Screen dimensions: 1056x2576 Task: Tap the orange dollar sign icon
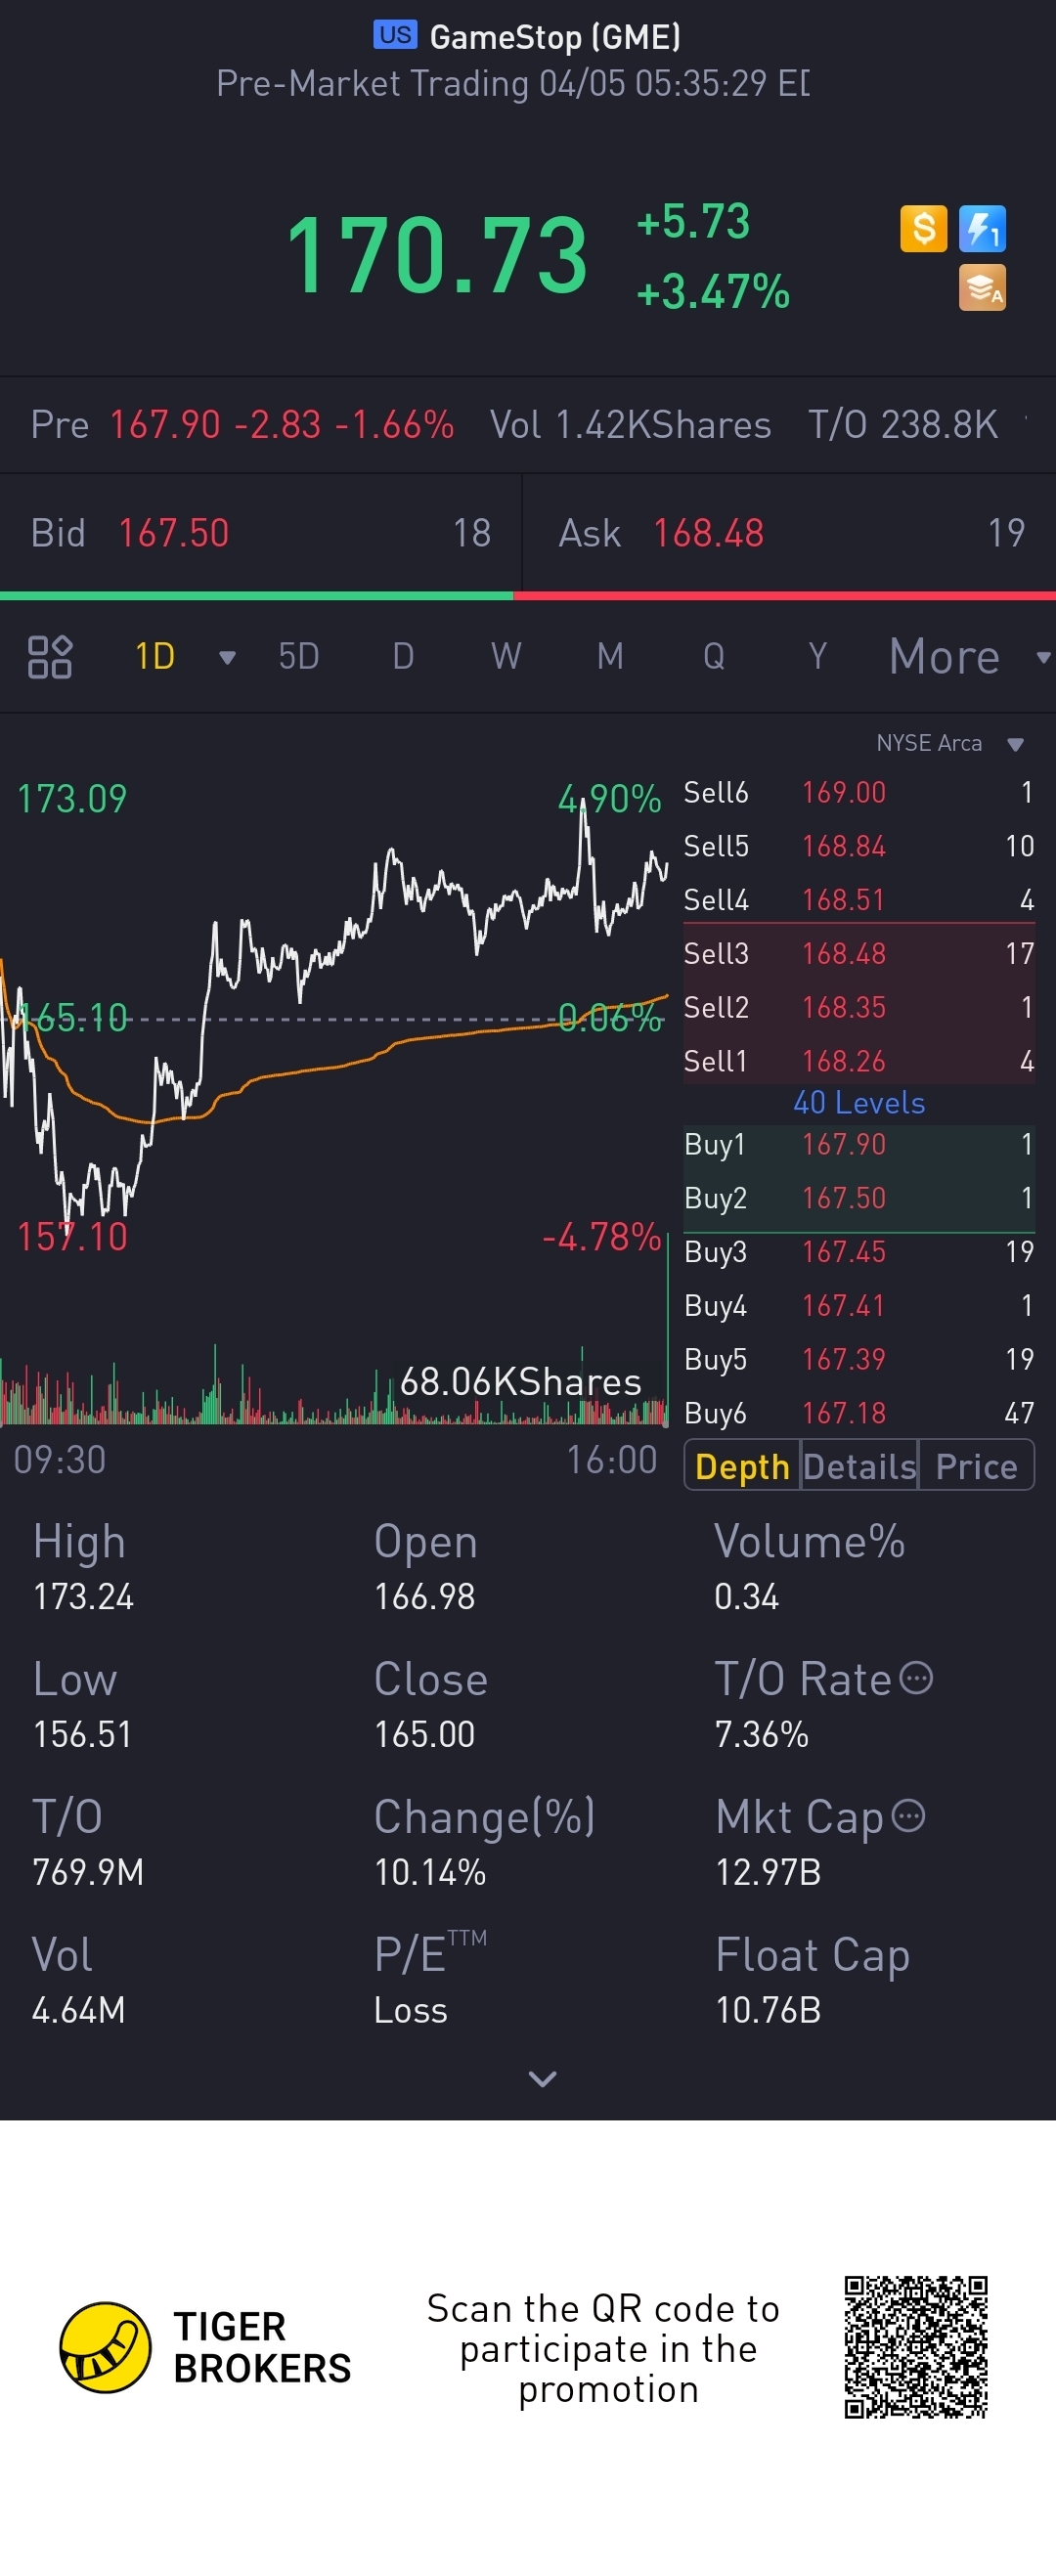coord(923,229)
